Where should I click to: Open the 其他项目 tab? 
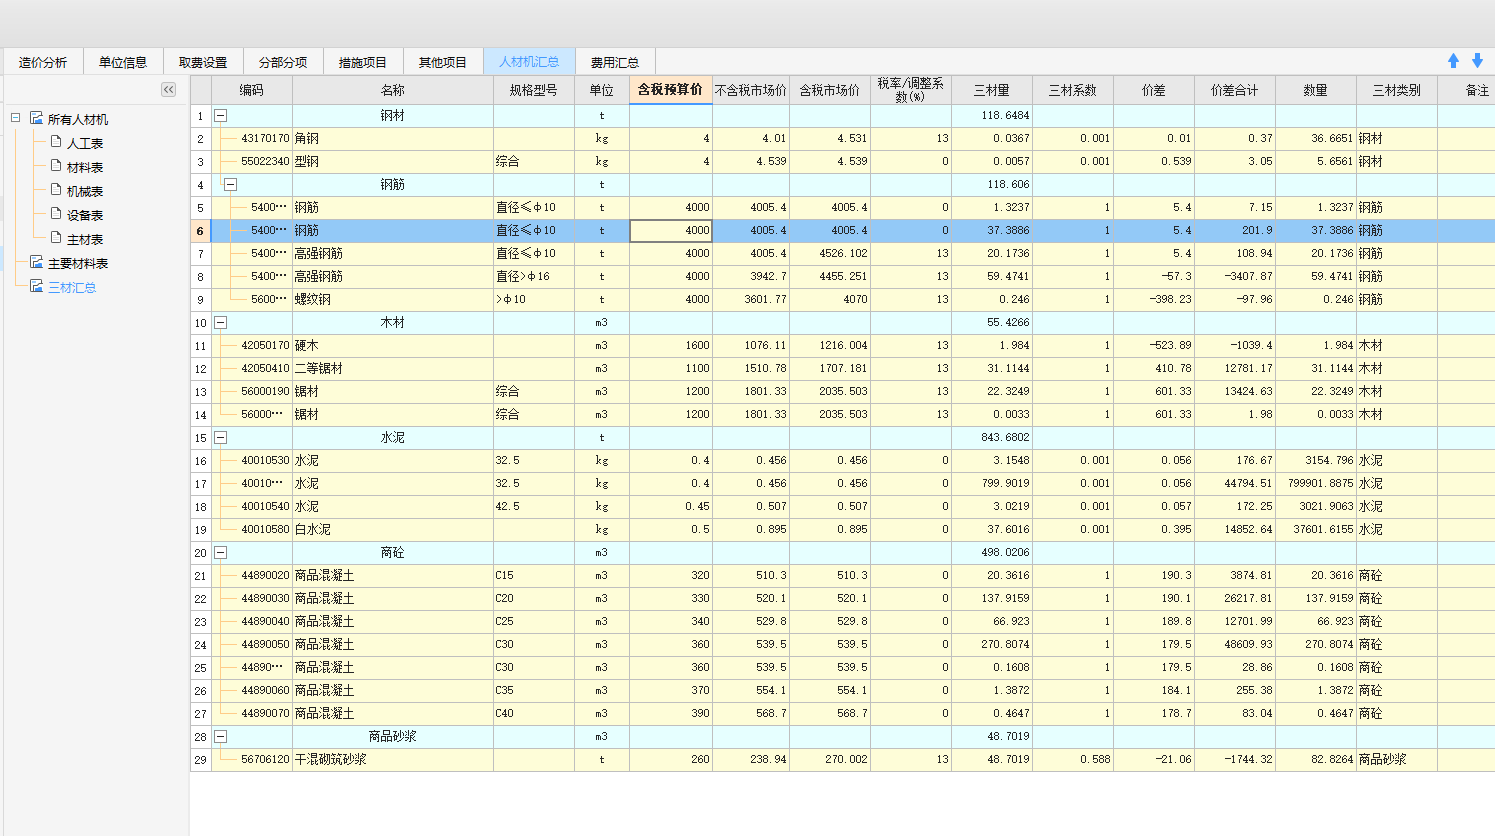pyautogui.click(x=443, y=62)
